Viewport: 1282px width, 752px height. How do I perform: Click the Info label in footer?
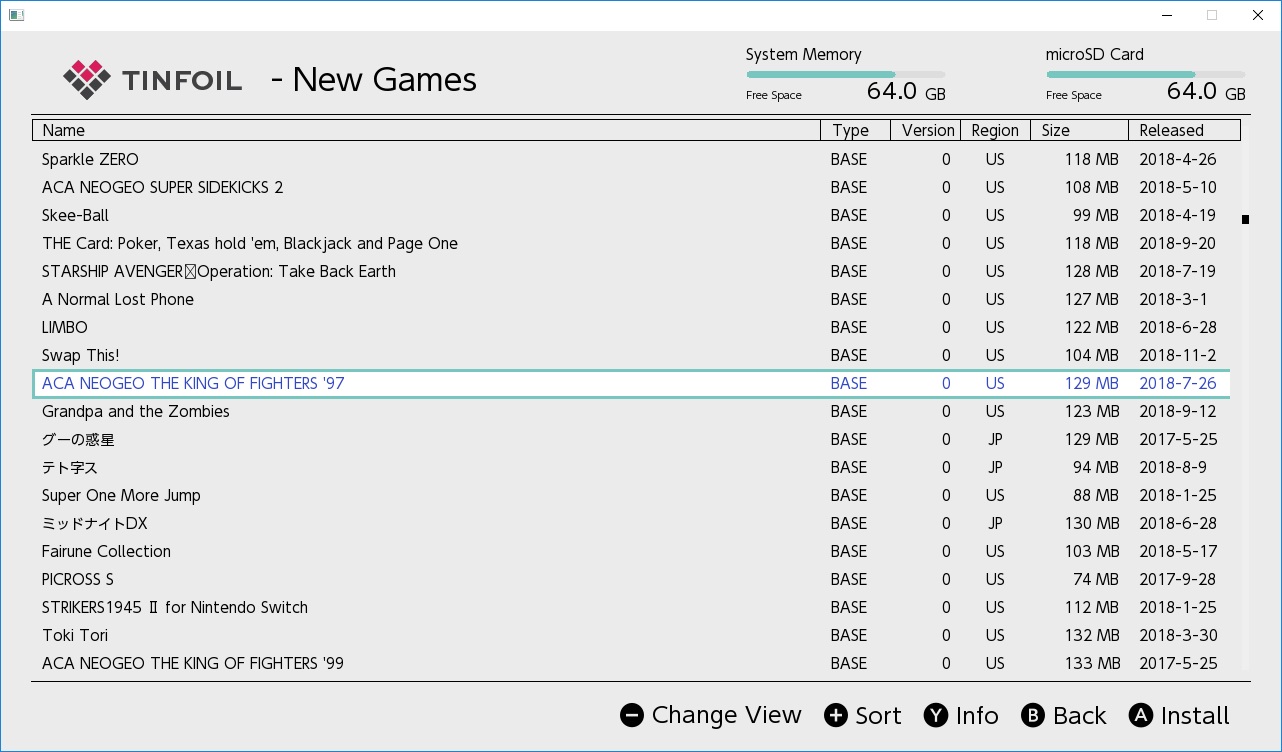point(977,715)
